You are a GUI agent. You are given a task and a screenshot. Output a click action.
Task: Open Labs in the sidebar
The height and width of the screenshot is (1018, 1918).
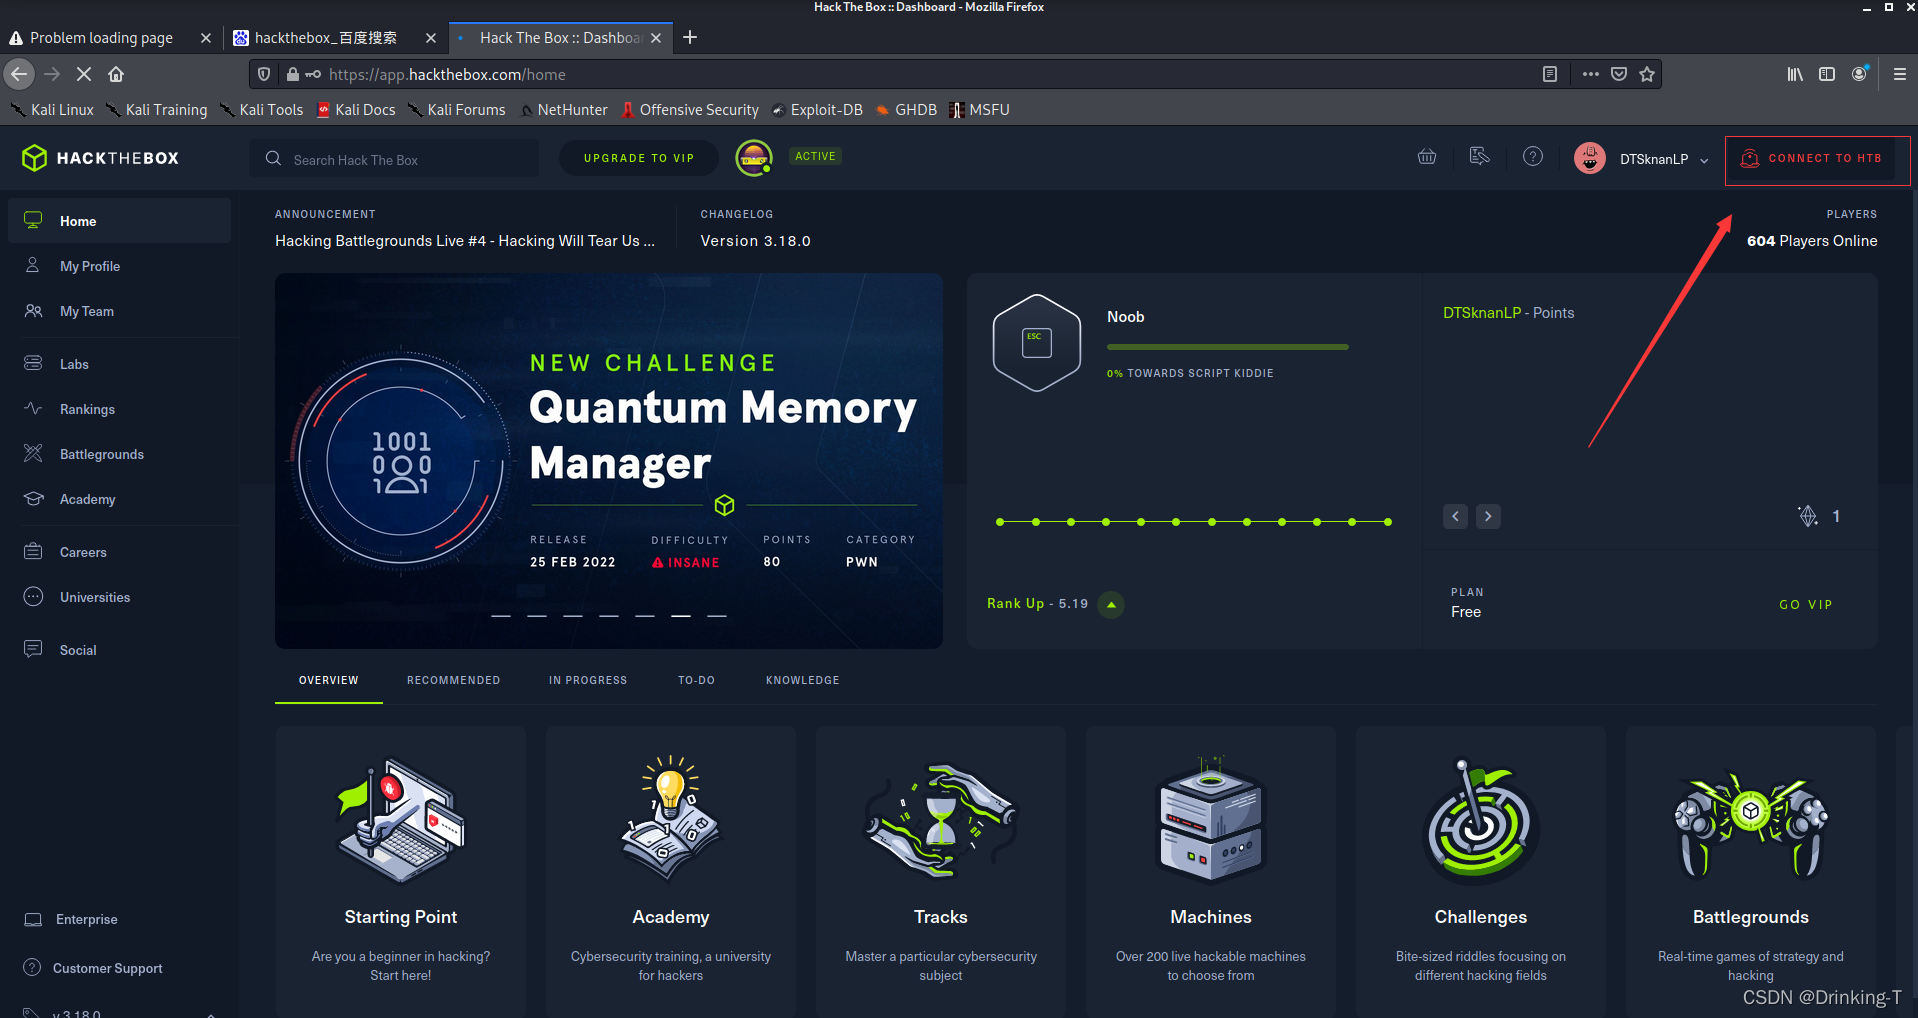pyautogui.click(x=120, y=364)
